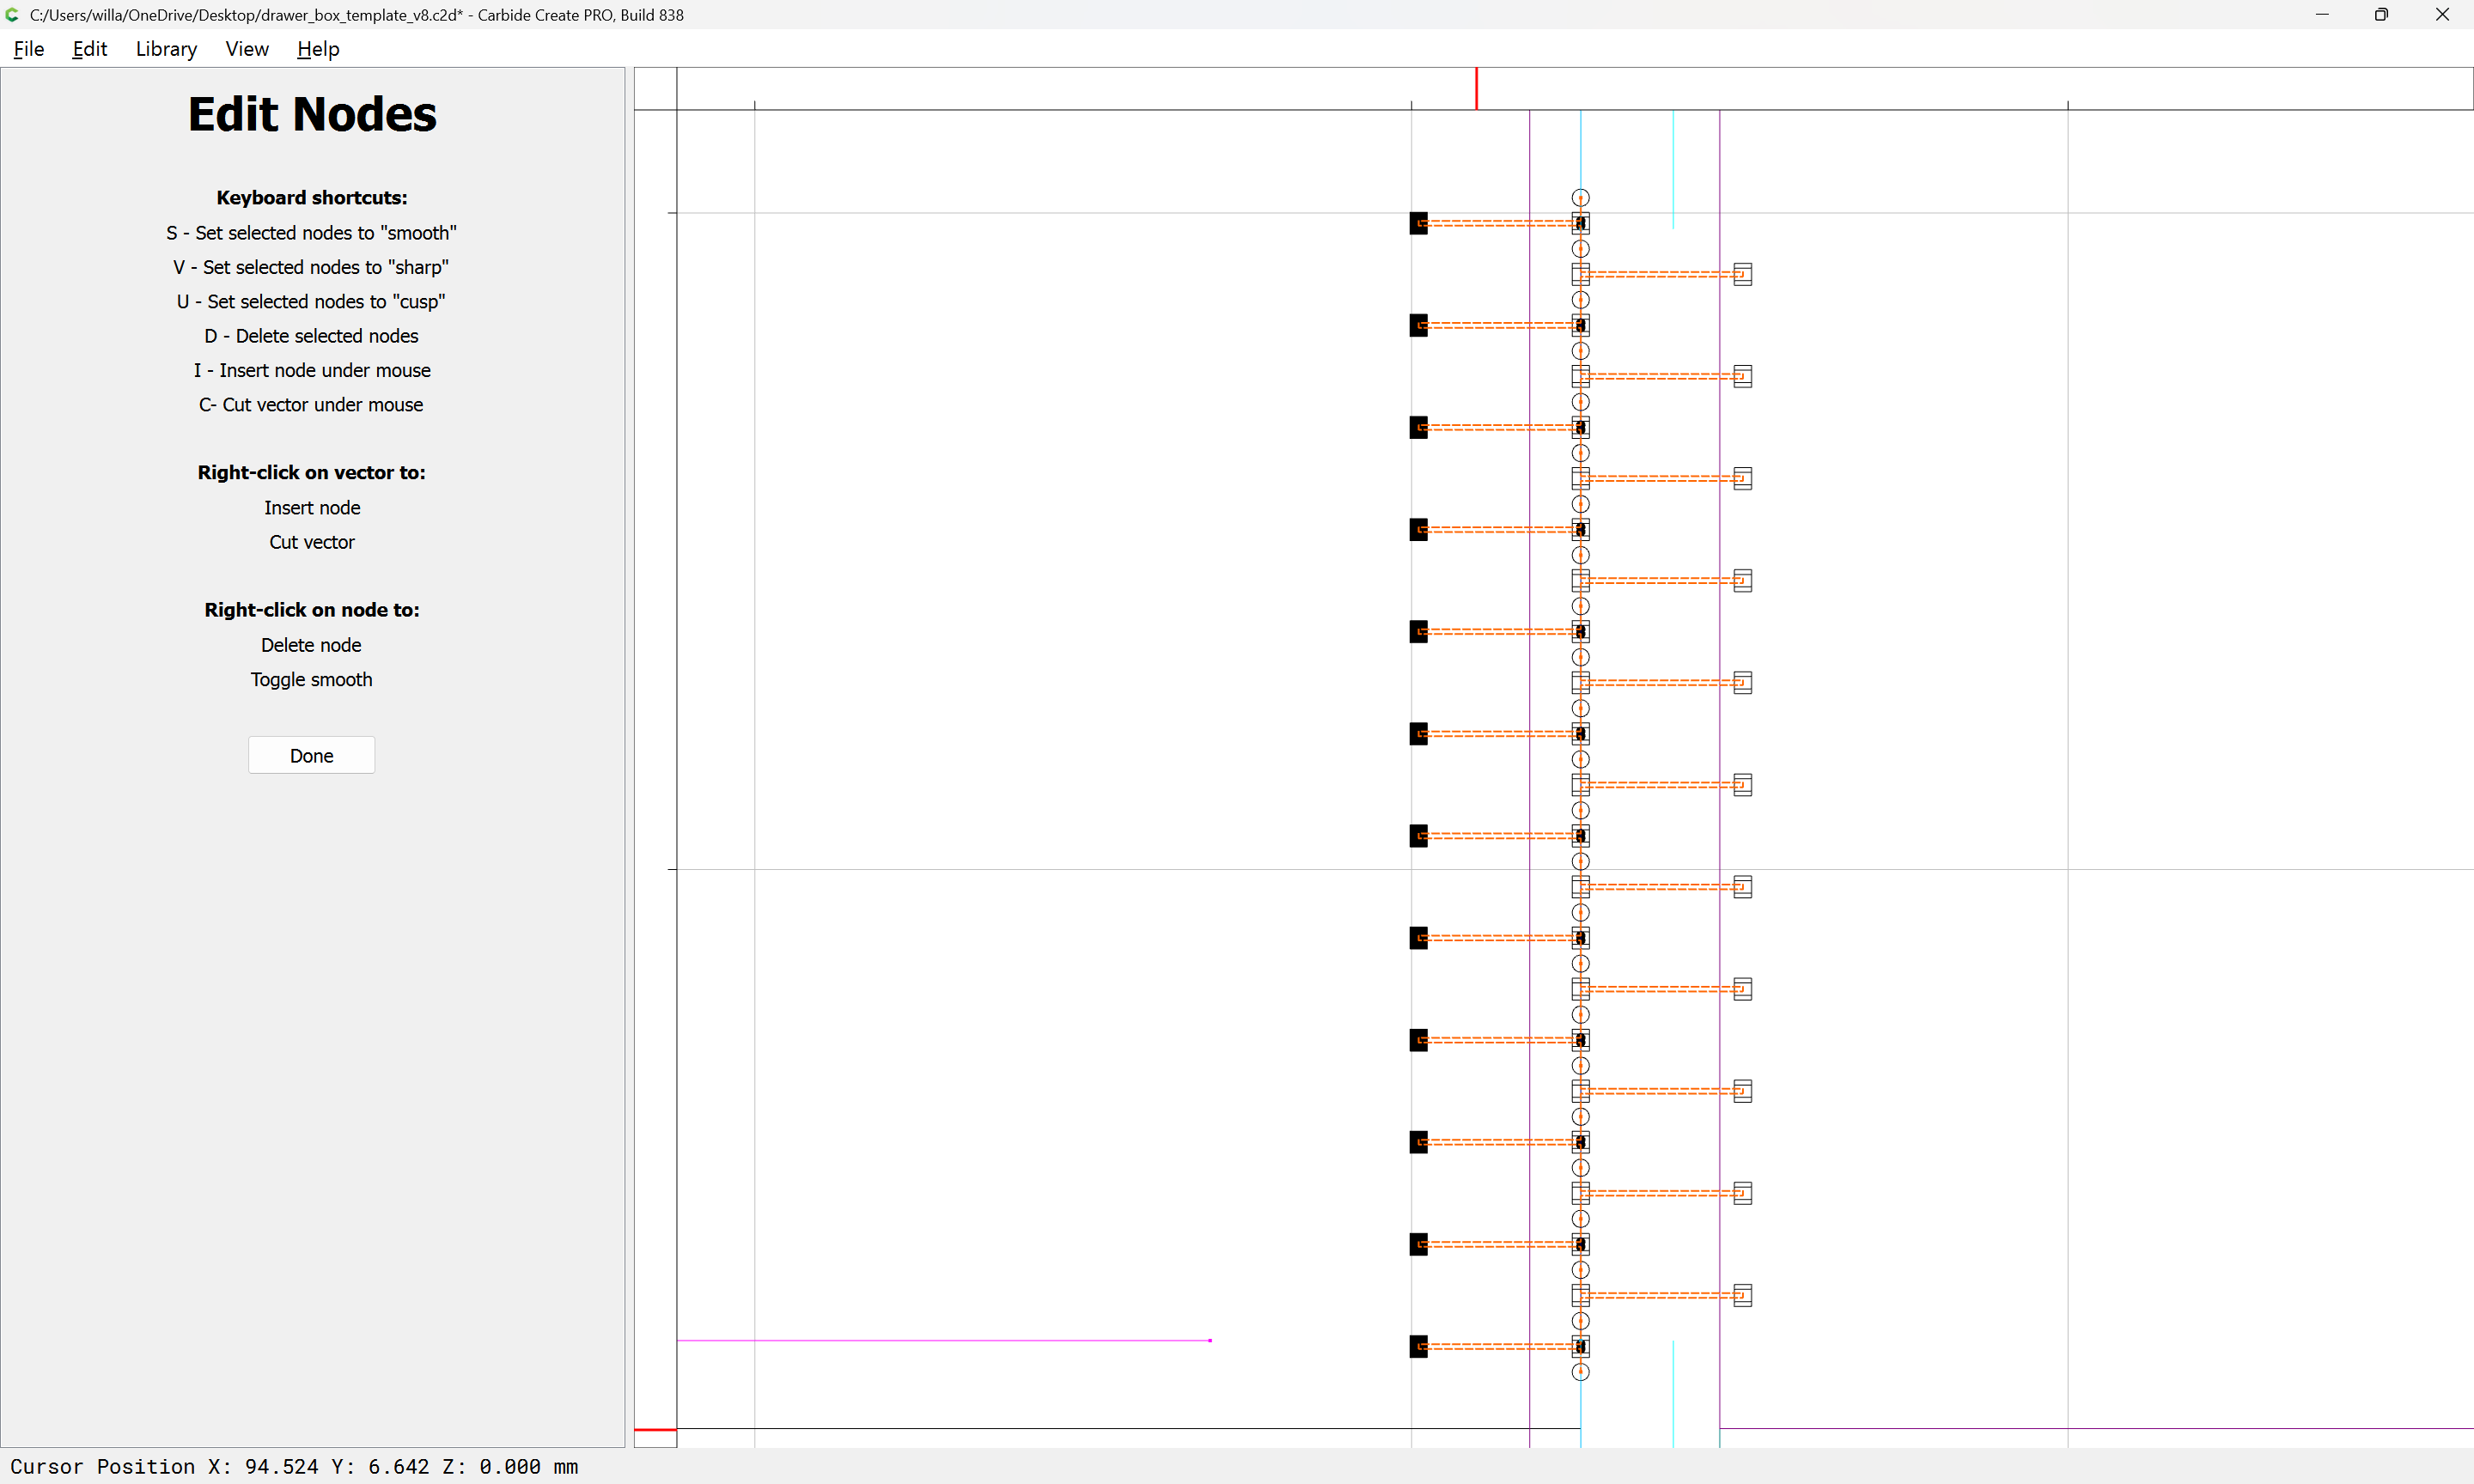Minimize the Carbide Create window
This screenshot has height=1484, width=2474.
pos(2322,15)
